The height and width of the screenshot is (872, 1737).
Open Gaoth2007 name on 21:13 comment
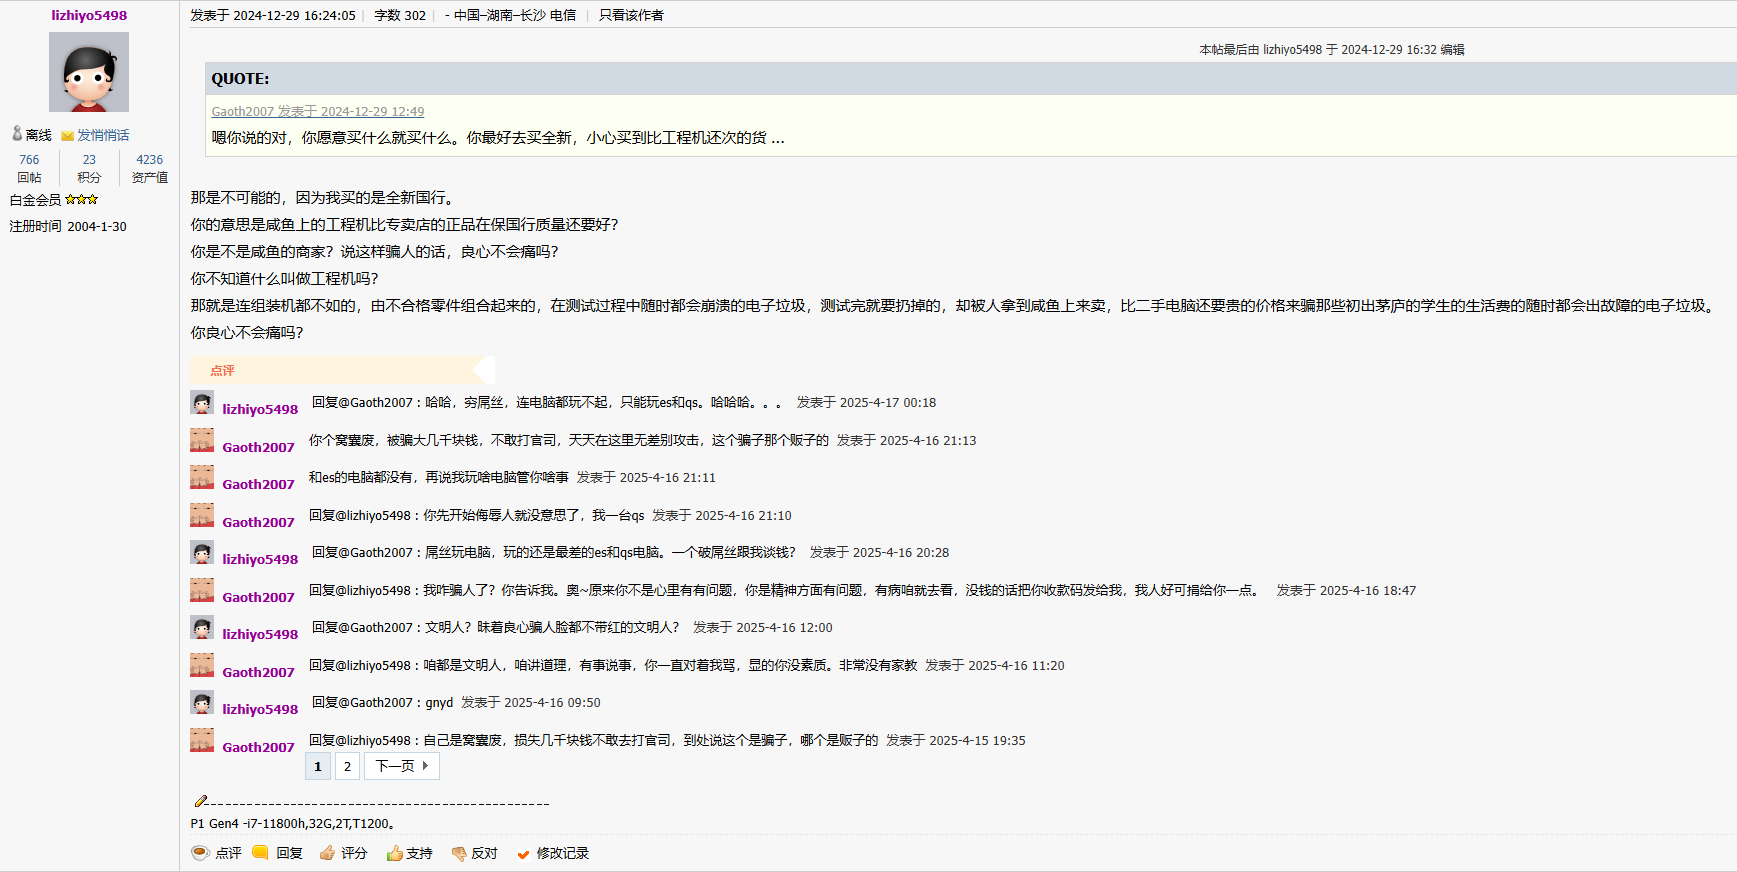258,447
